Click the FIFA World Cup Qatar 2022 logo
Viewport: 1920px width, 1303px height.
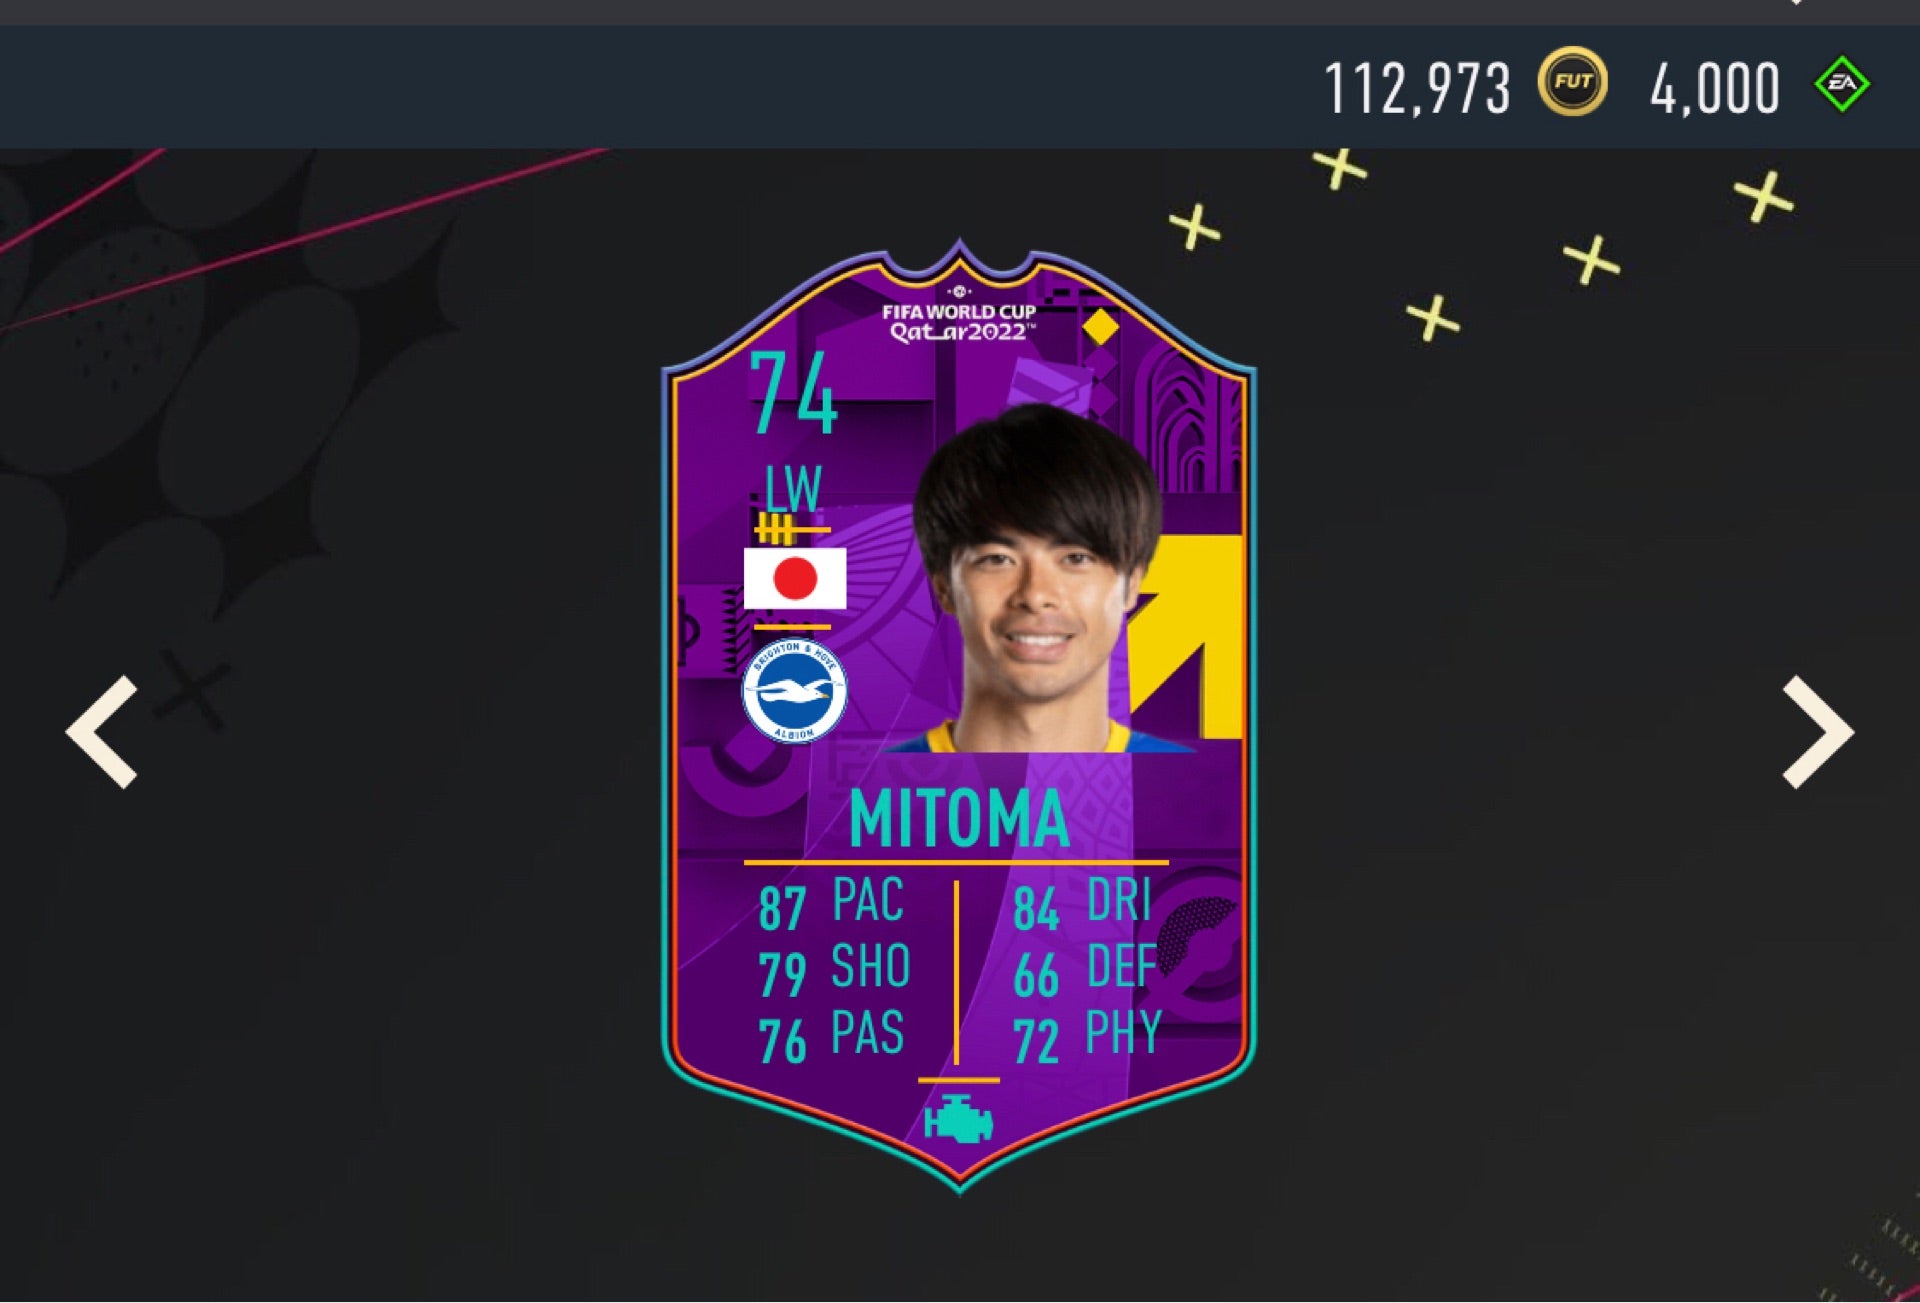pyautogui.click(x=959, y=314)
